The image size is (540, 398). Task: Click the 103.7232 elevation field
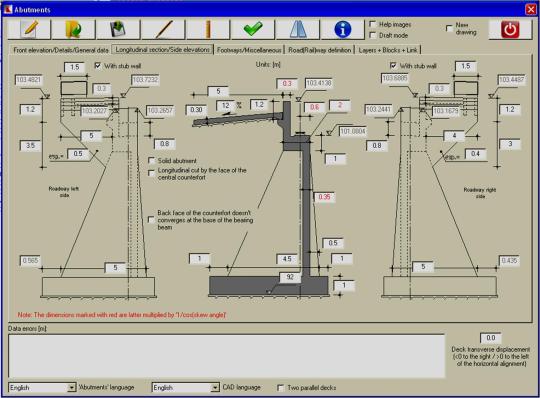click(145, 80)
